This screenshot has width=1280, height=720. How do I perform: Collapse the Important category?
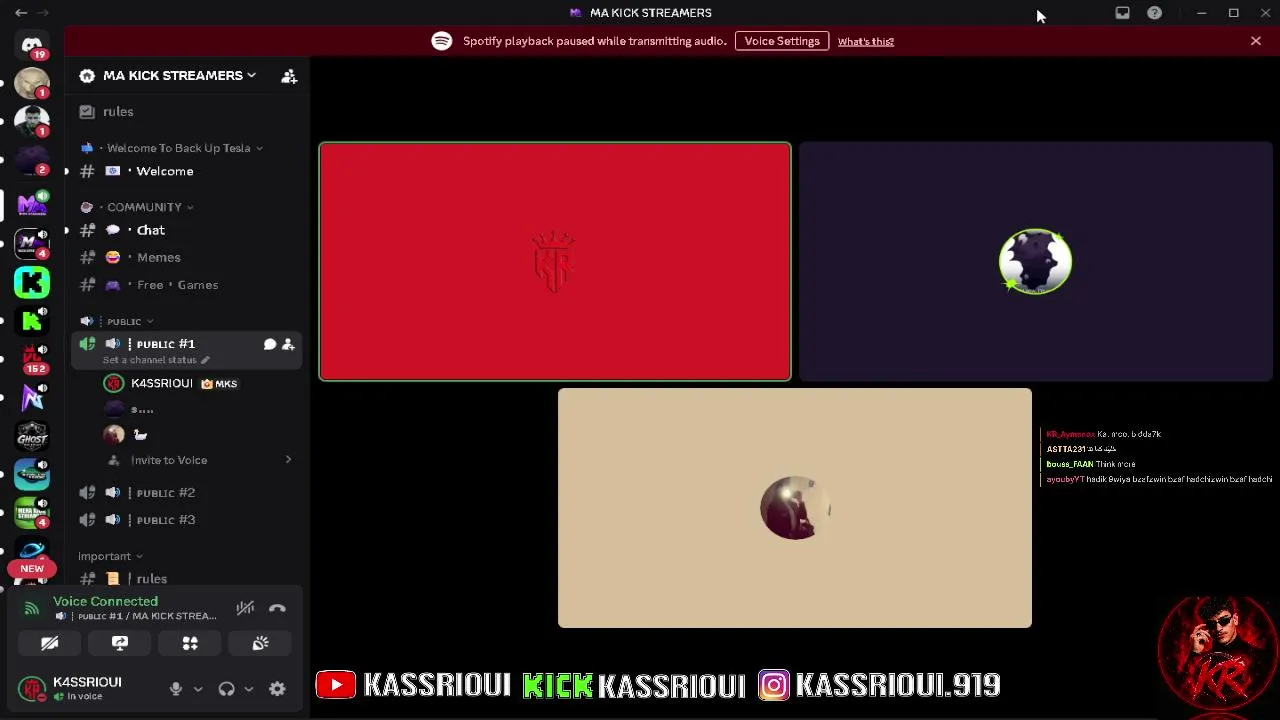click(111, 556)
